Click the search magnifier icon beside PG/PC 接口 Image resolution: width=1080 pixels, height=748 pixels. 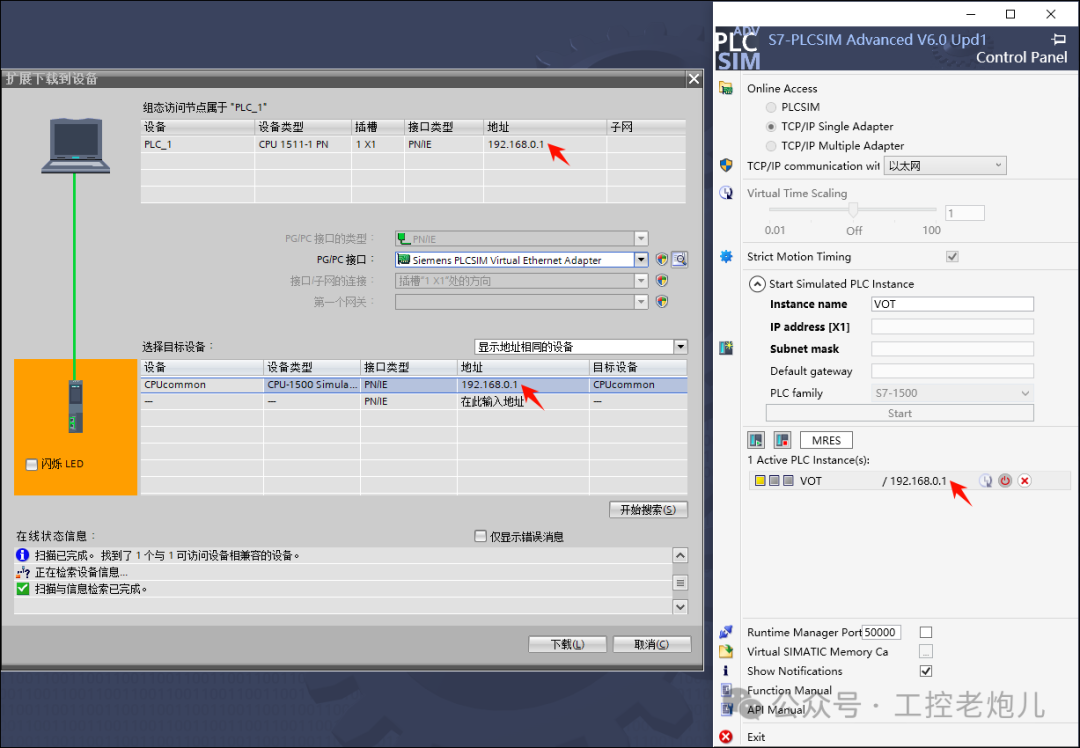(680, 260)
